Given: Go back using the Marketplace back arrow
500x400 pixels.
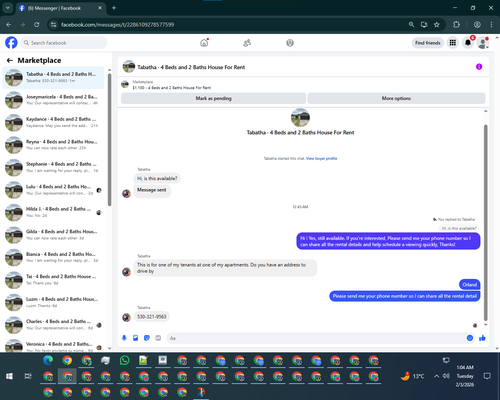Looking at the screenshot, I should click(10, 60).
